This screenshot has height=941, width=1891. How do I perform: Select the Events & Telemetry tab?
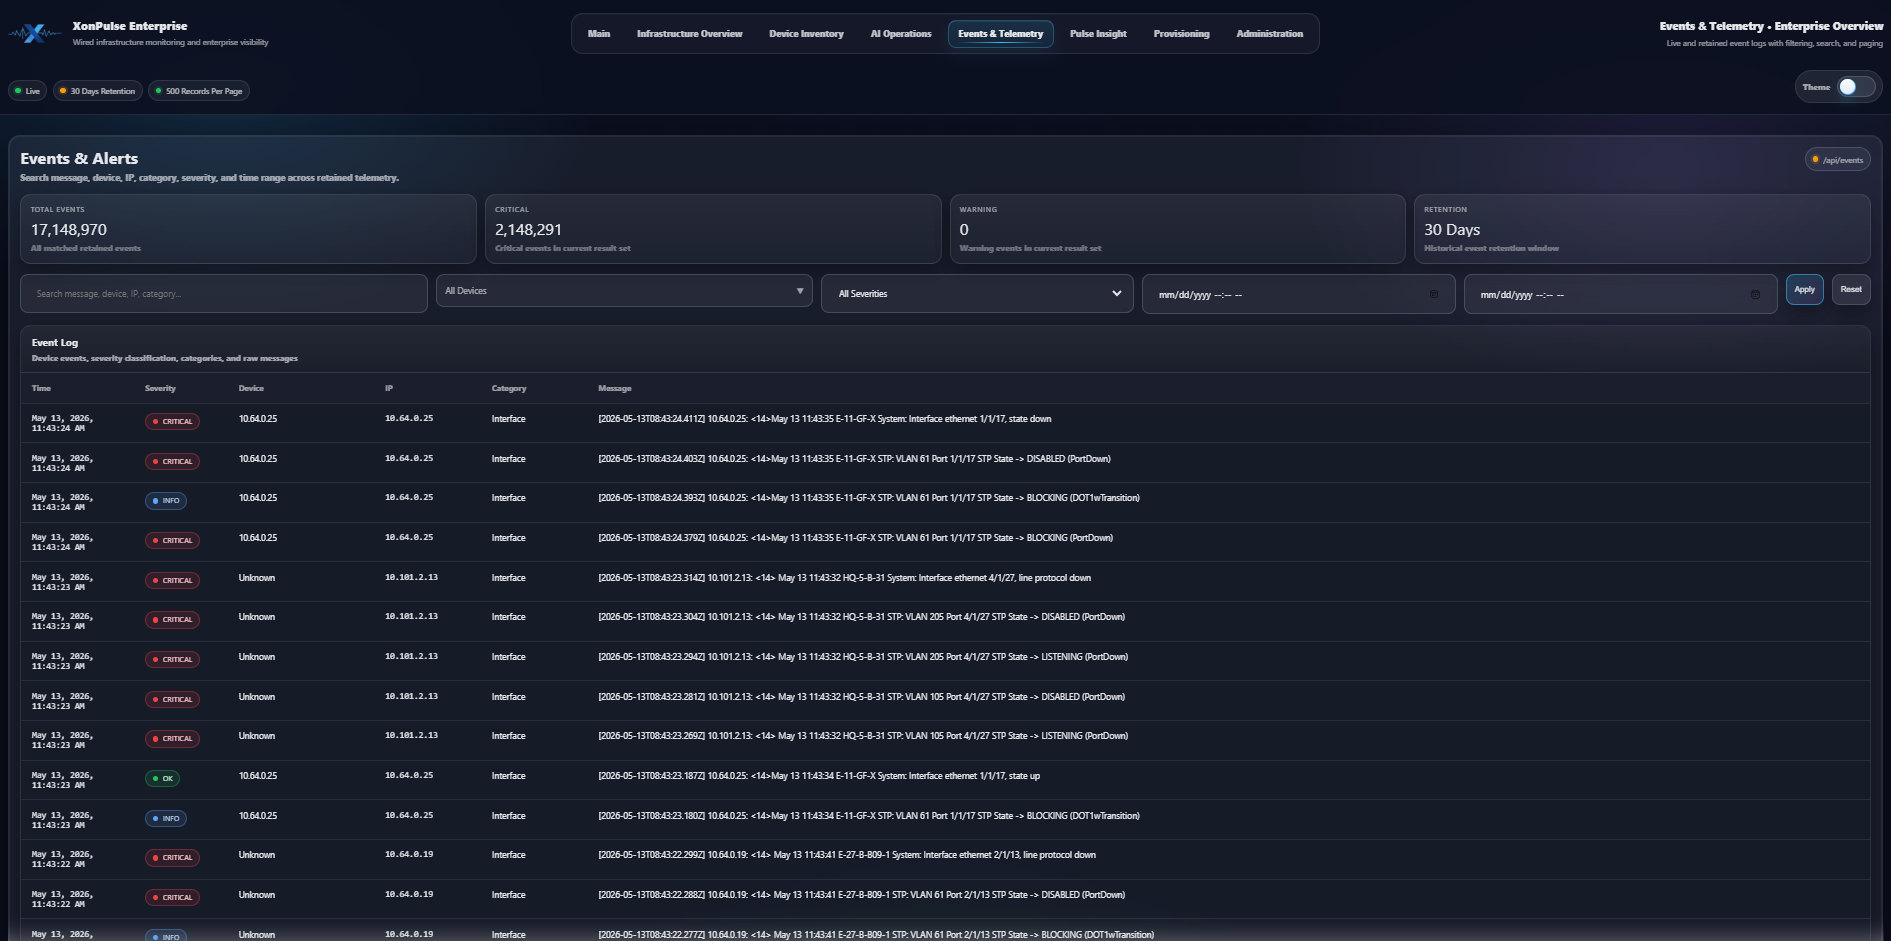click(x=1000, y=34)
